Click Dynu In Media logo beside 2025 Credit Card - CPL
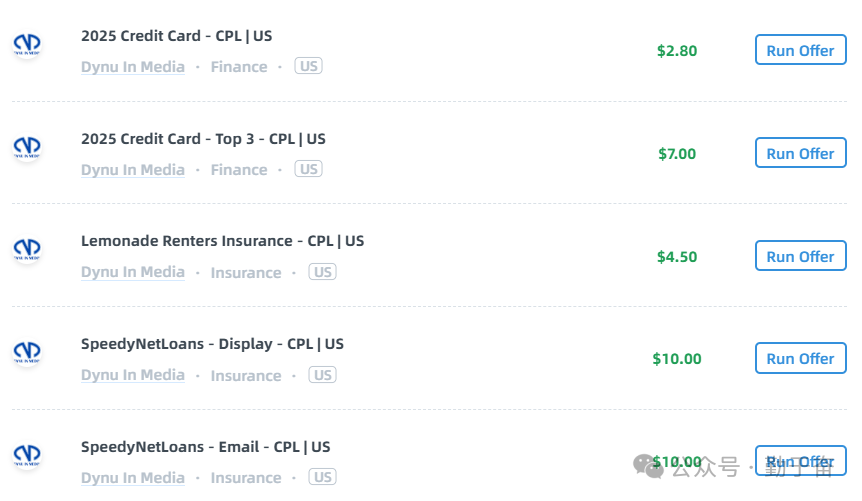This screenshot has width=862, height=501. coord(26,46)
